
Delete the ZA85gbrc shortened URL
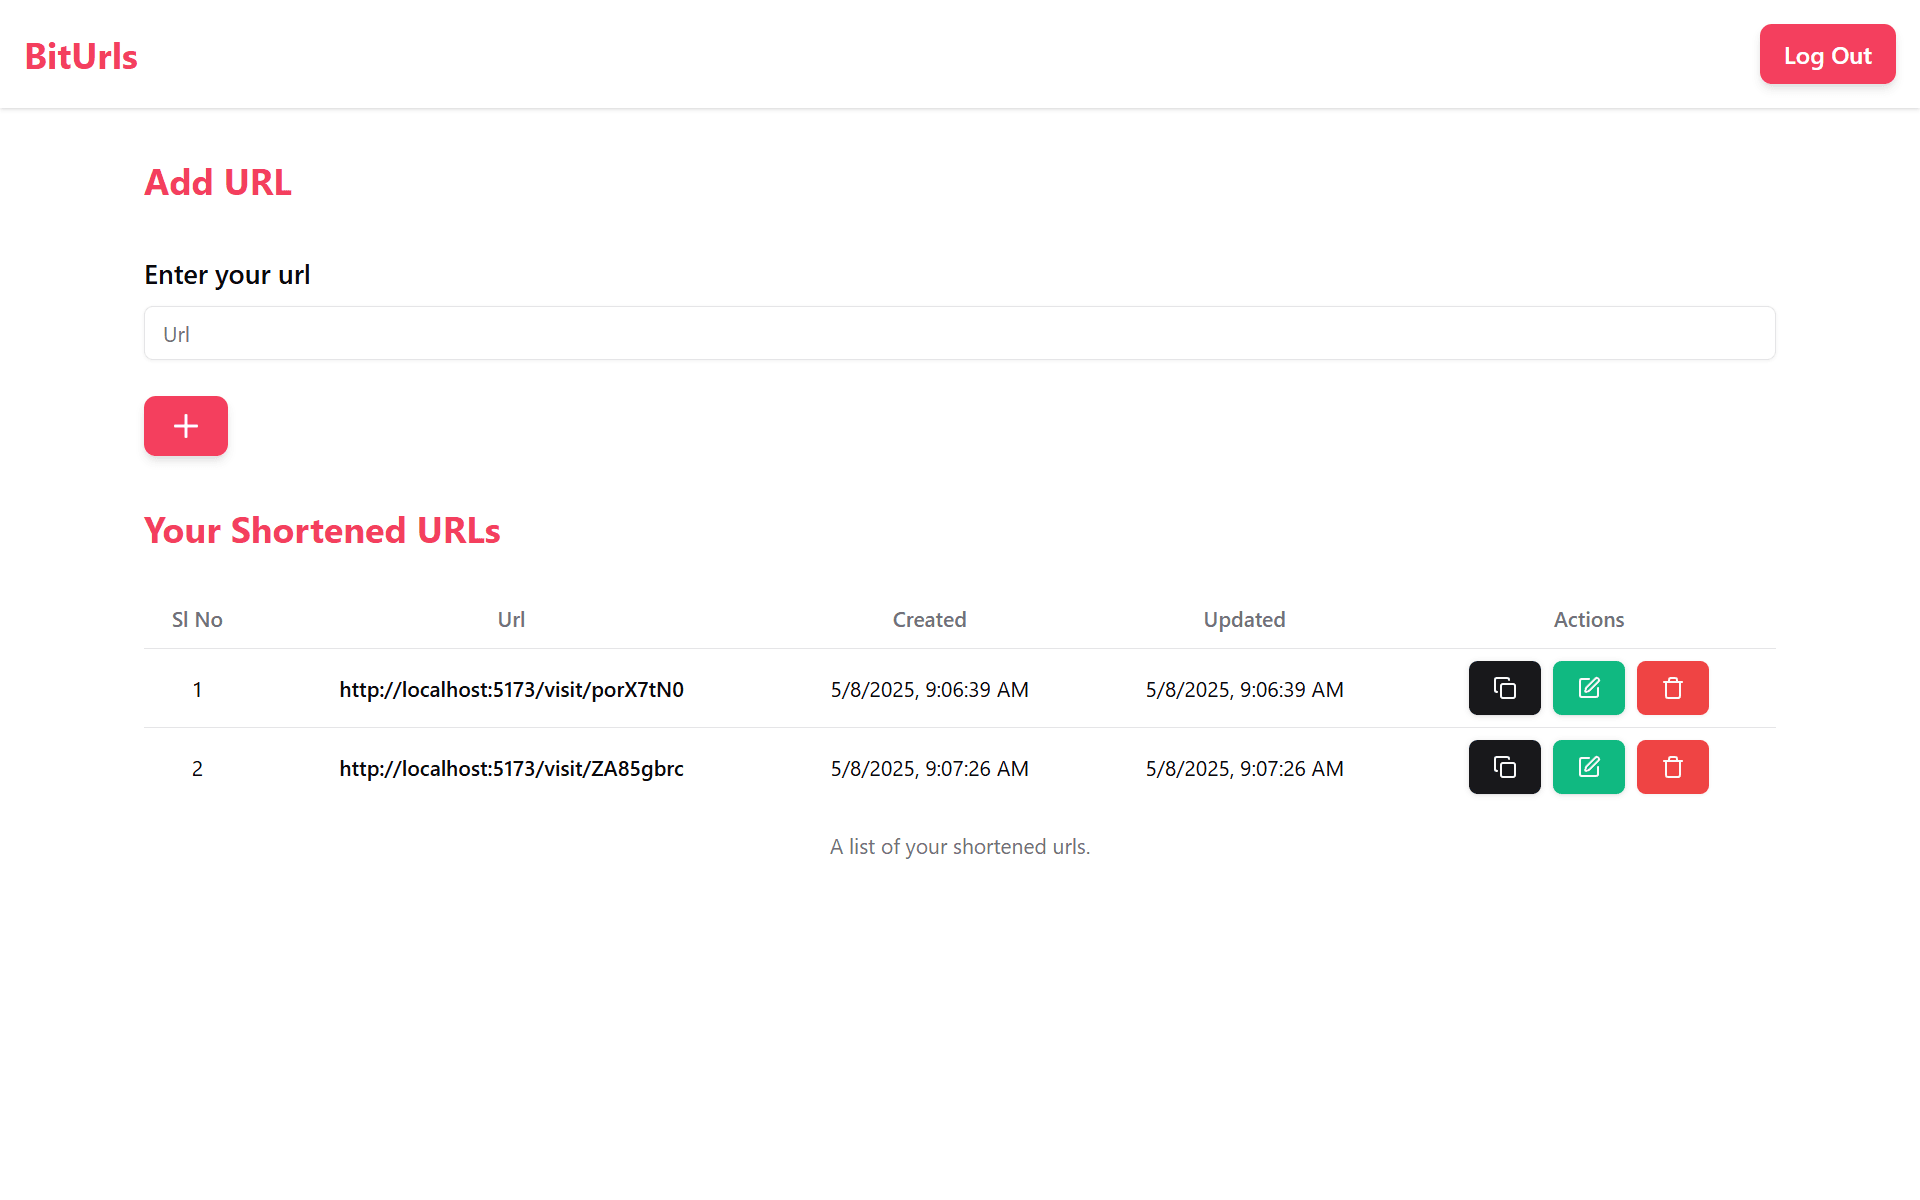coord(1672,767)
